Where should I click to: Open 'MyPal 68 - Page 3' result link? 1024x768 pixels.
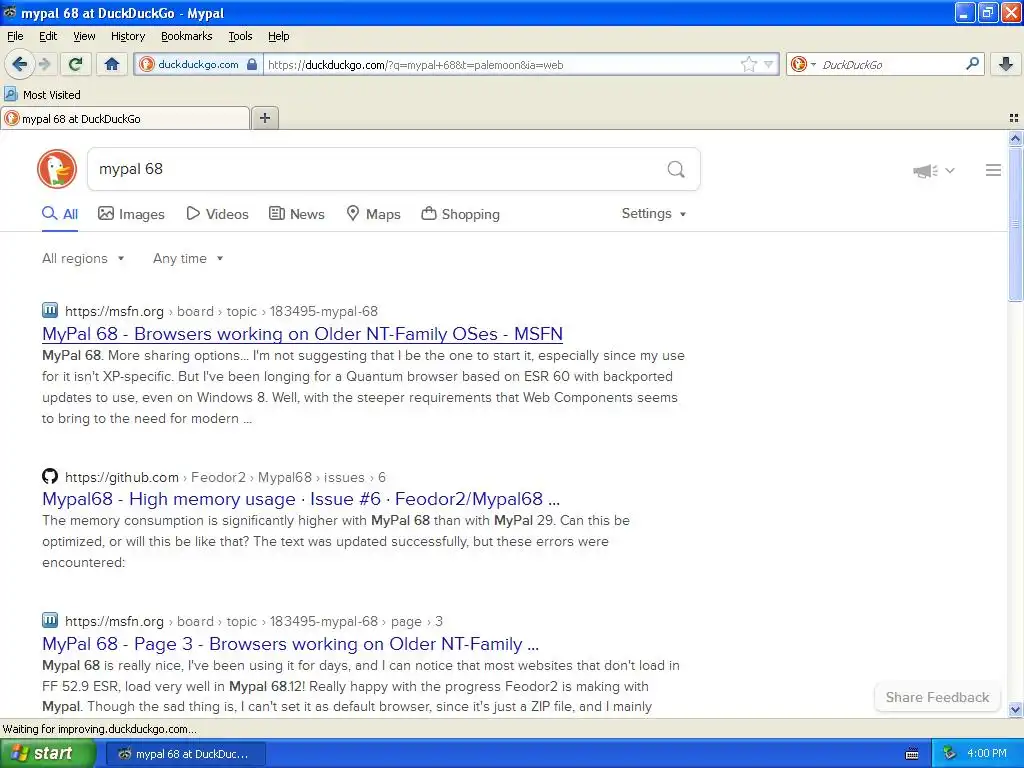(x=291, y=644)
